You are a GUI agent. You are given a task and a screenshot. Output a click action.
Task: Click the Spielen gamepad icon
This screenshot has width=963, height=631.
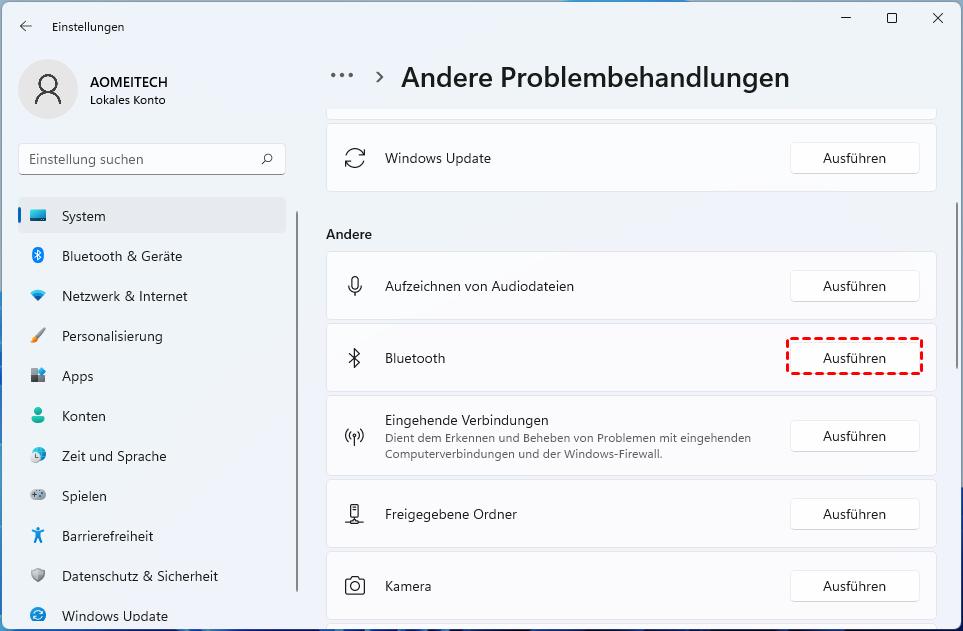38,495
